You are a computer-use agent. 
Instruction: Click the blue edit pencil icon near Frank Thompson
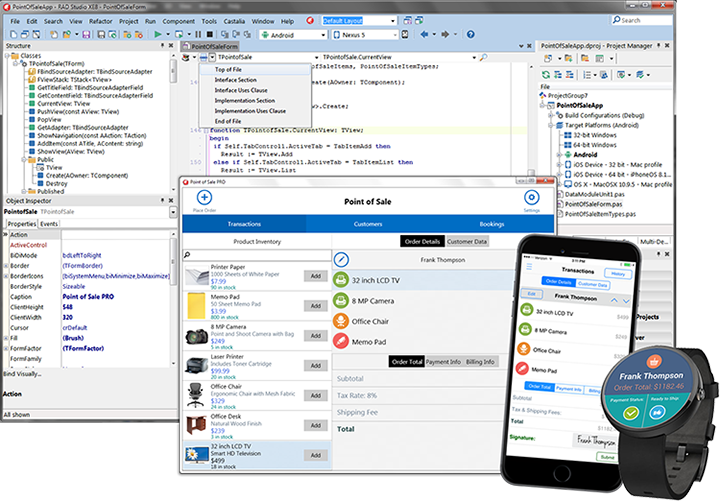click(341, 259)
